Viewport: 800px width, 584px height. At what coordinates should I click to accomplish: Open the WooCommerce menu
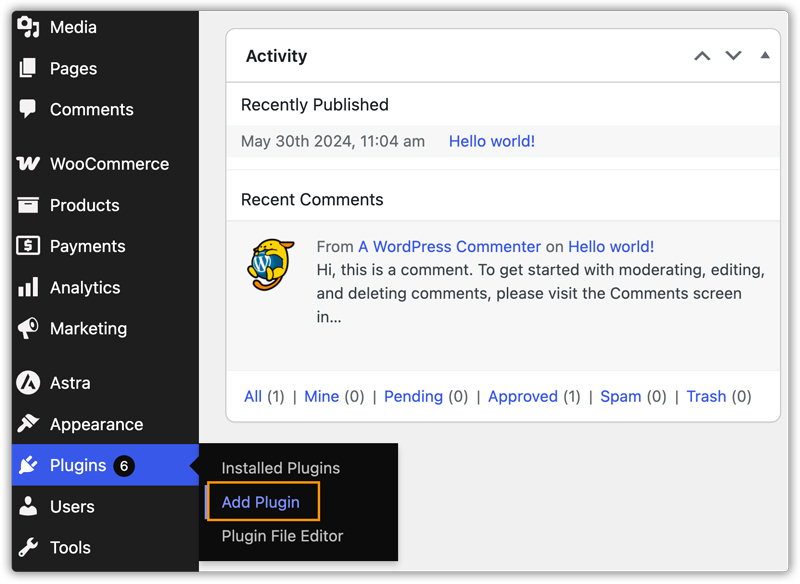coord(105,163)
